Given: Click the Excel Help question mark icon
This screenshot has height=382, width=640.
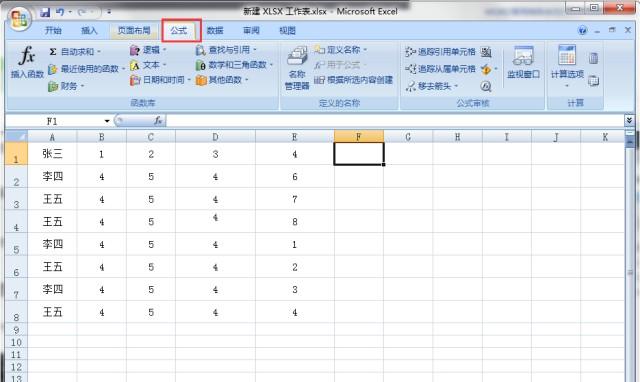Looking at the screenshot, I should click(x=582, y=30).
